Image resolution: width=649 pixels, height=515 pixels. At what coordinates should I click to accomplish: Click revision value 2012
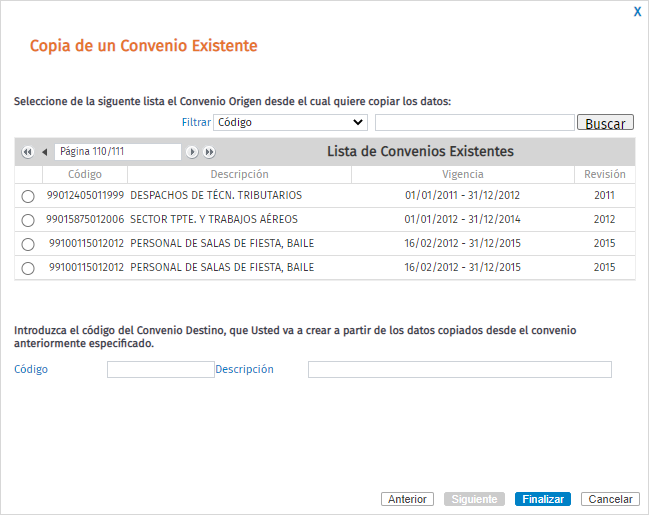[x=604, y=219]
